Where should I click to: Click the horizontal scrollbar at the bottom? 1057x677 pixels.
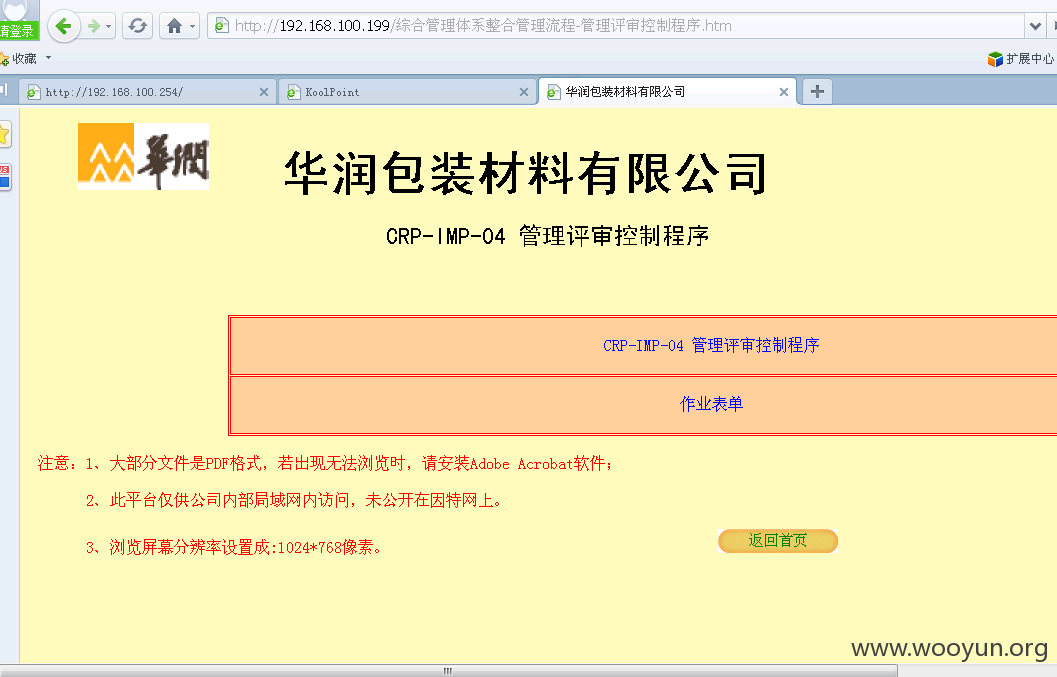(x=448, y=671)
